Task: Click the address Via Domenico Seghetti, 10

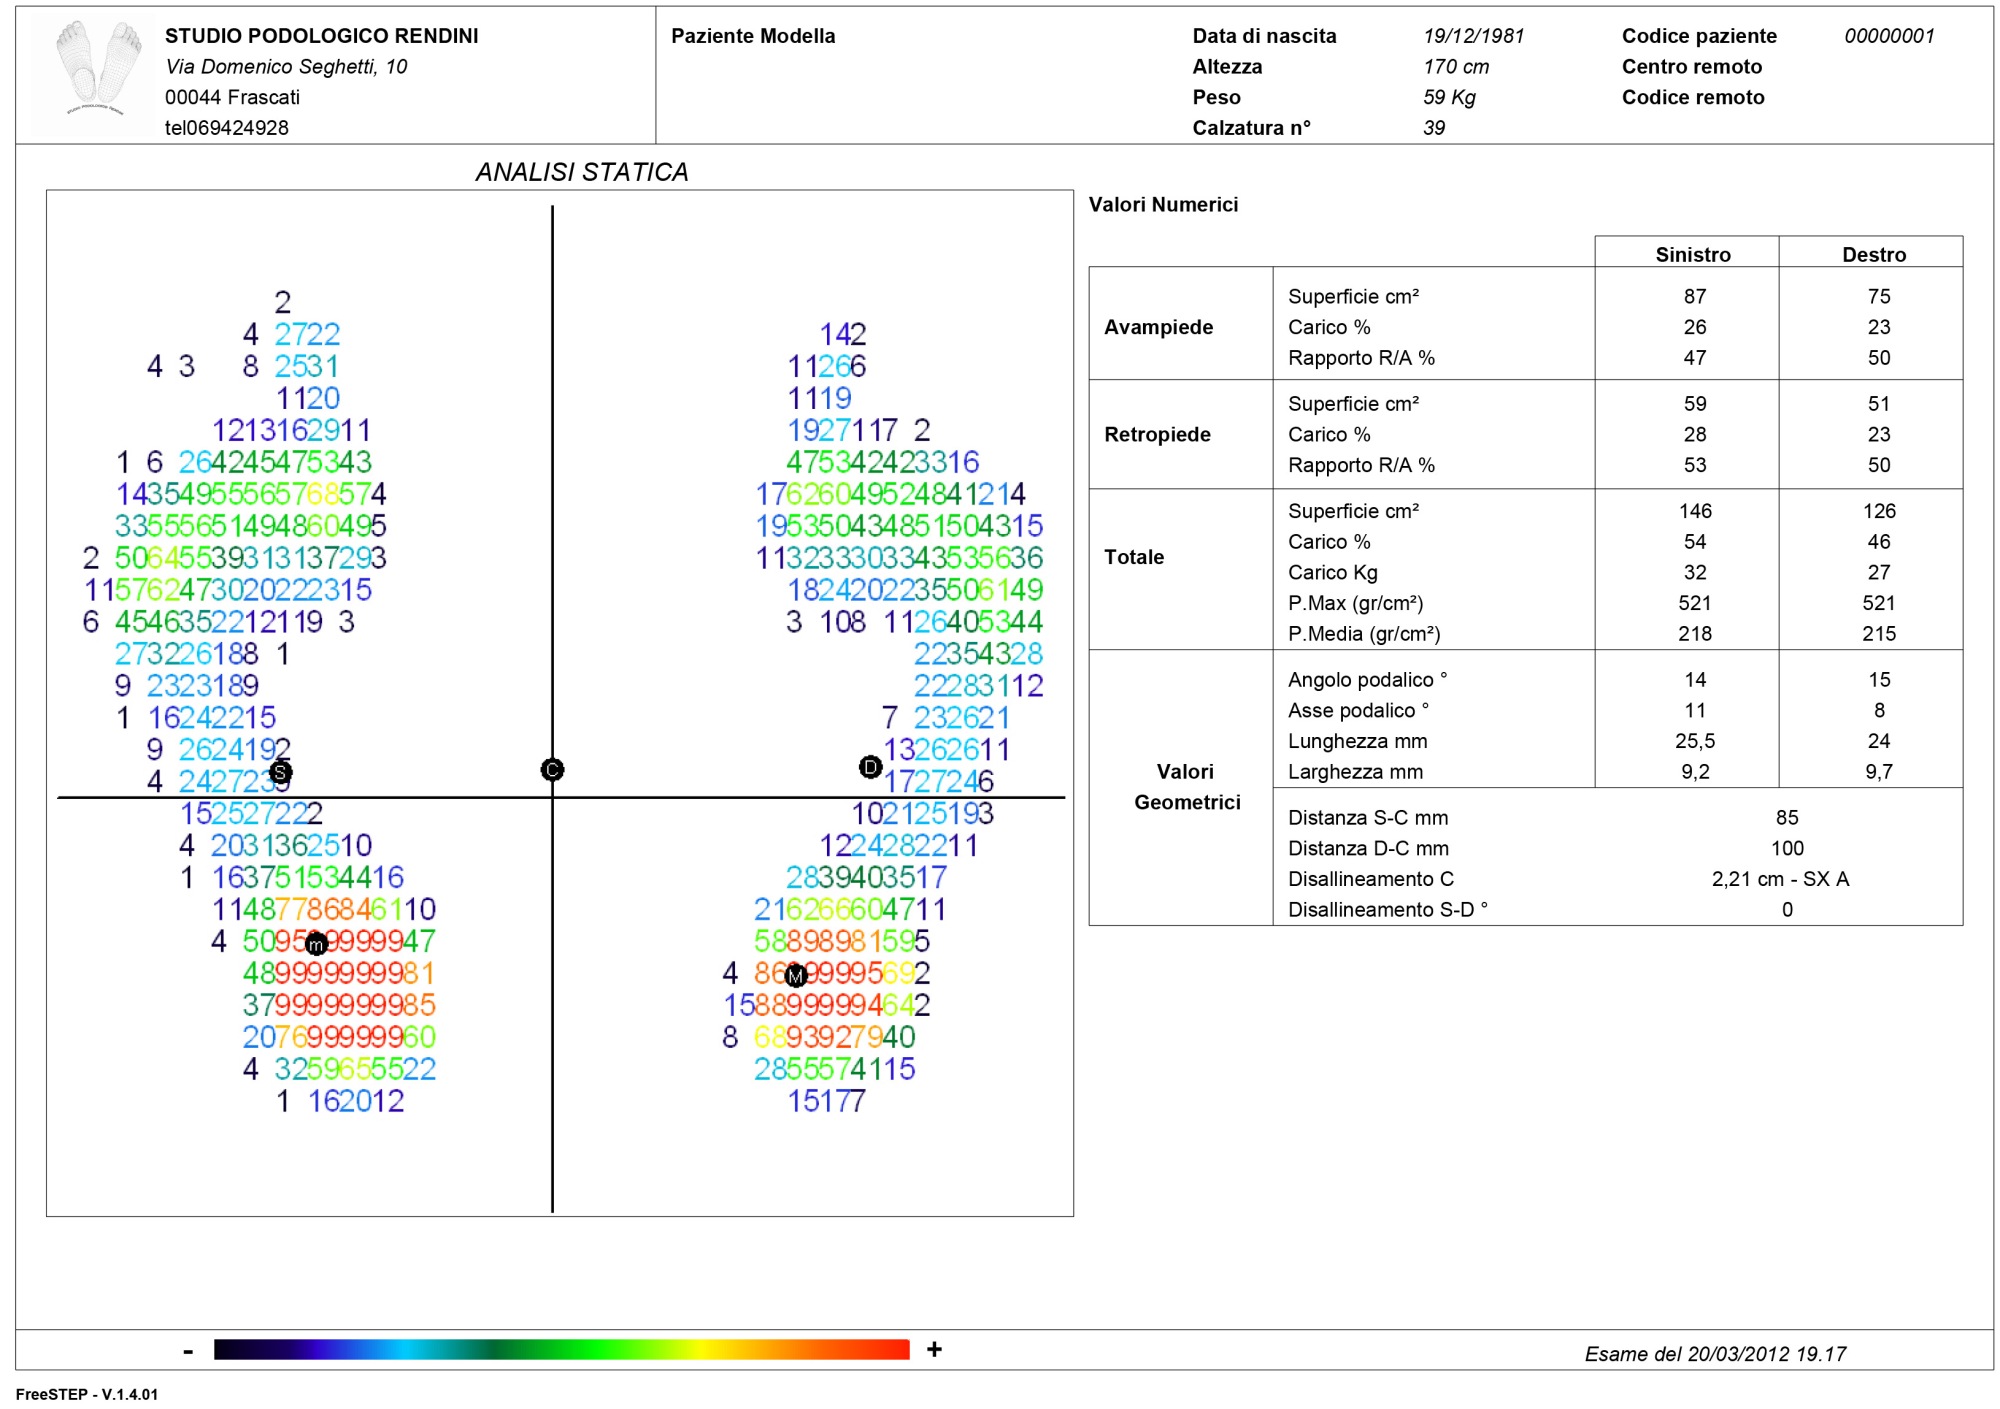Action: point(286,66)
